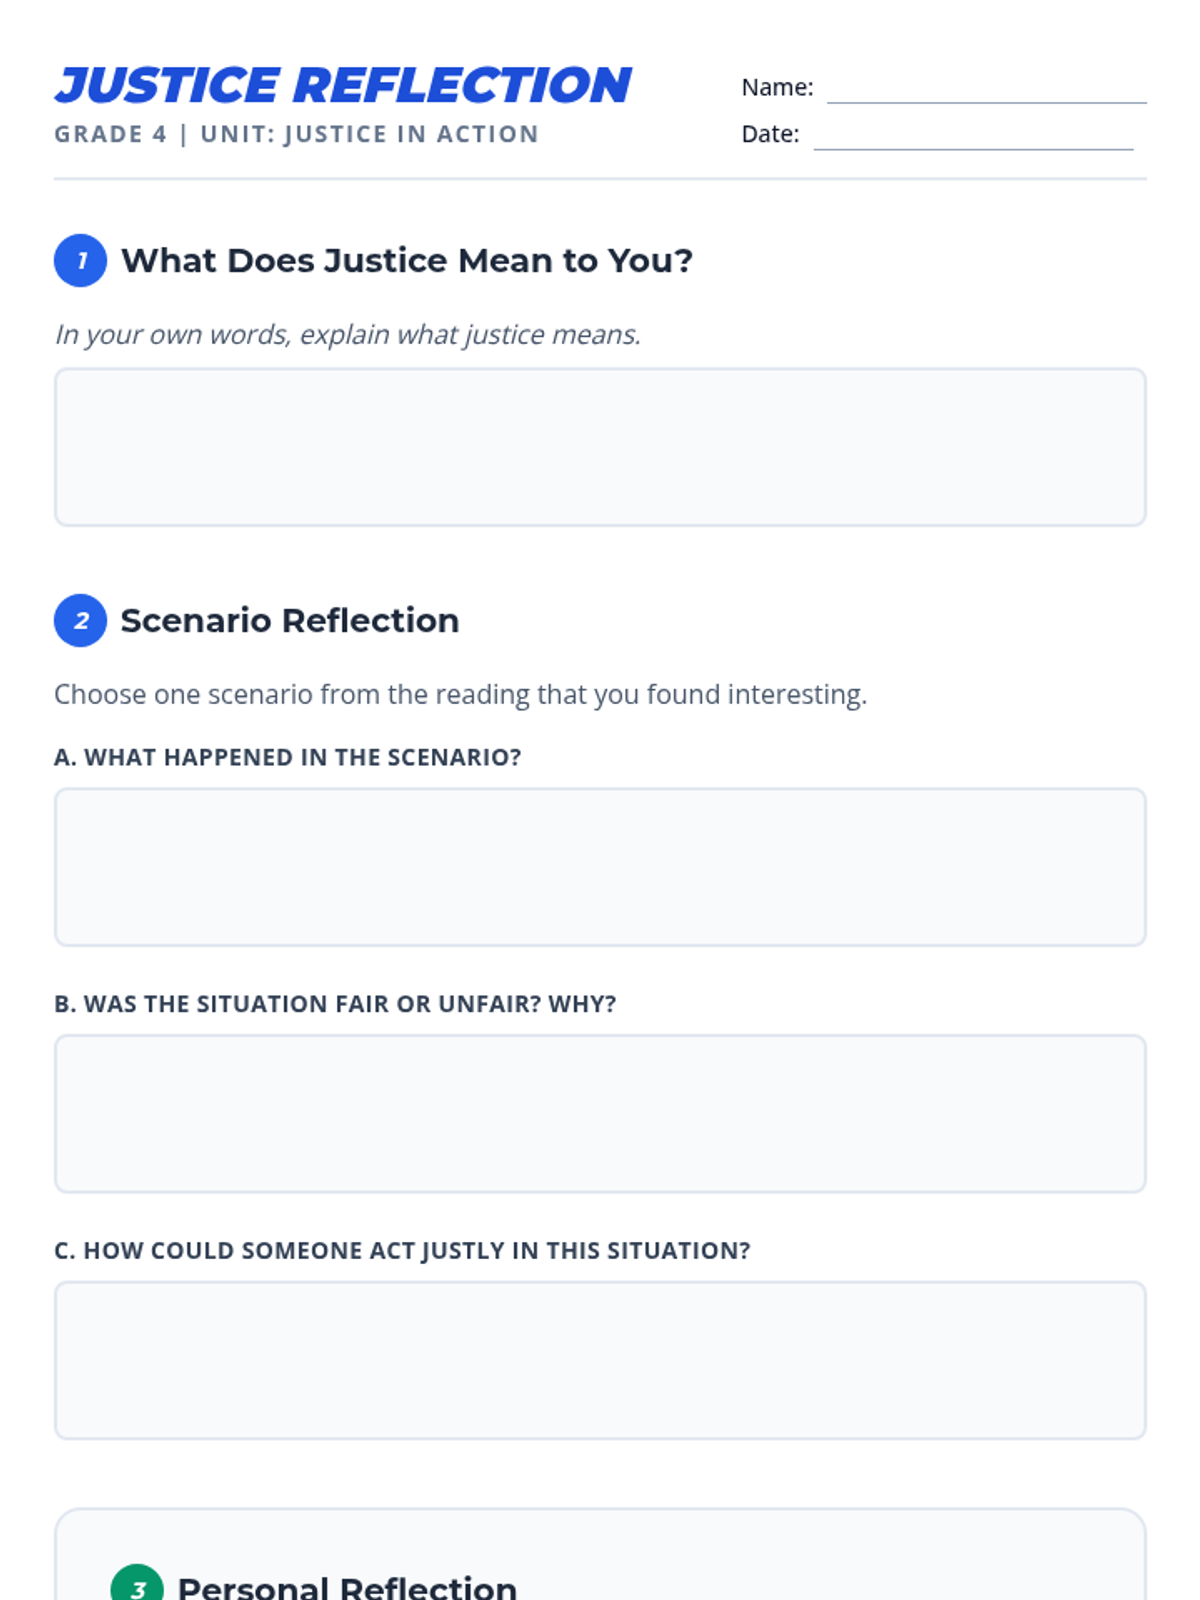Click the 'C. How could someone act justly' label
The width and height of the screenshot is (1200, 1600).
[x=402, y=1250]
